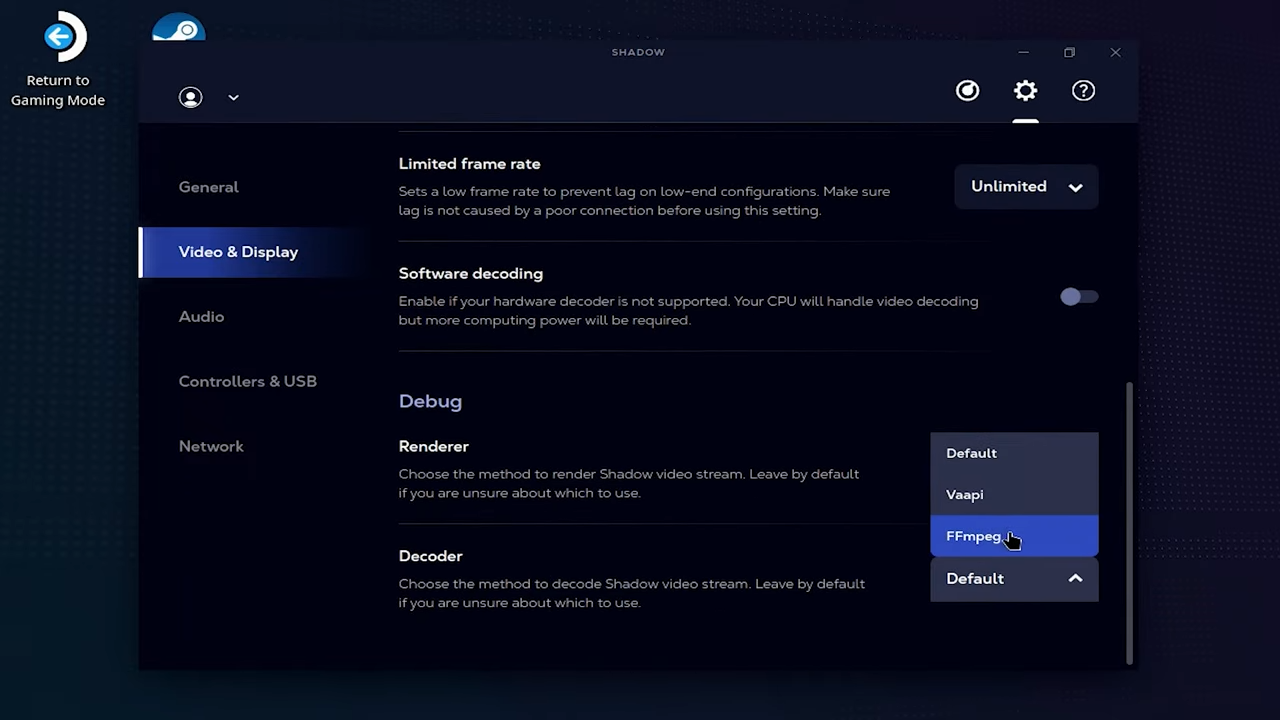1280x720 pixels.
Task: Choose Vaapi in the decoder list
Action: point(1014,495)
